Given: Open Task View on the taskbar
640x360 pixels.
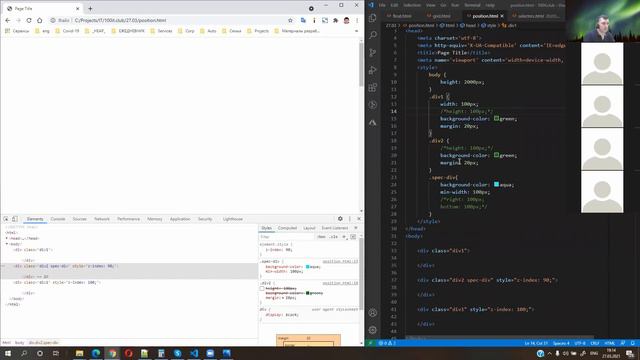Looking at the screenshot, I should 56,353.
